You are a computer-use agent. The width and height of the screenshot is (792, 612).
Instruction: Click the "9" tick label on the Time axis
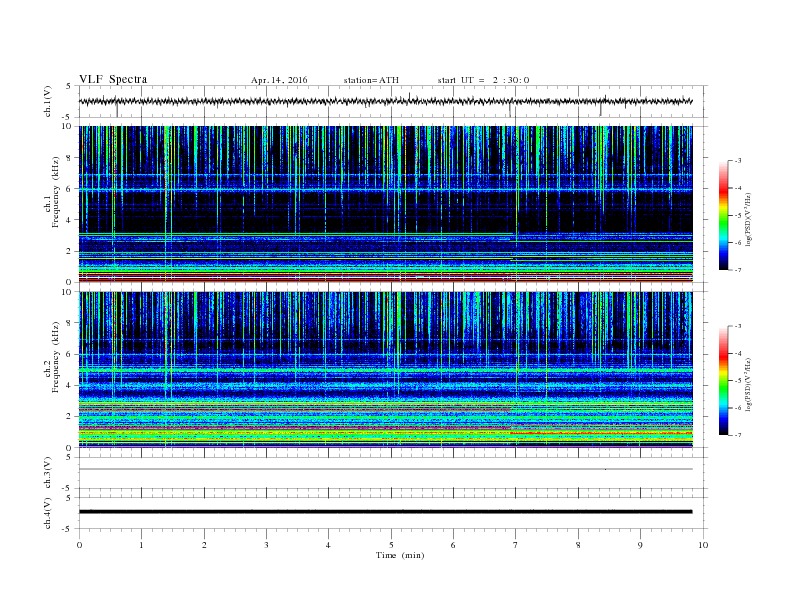640,545
